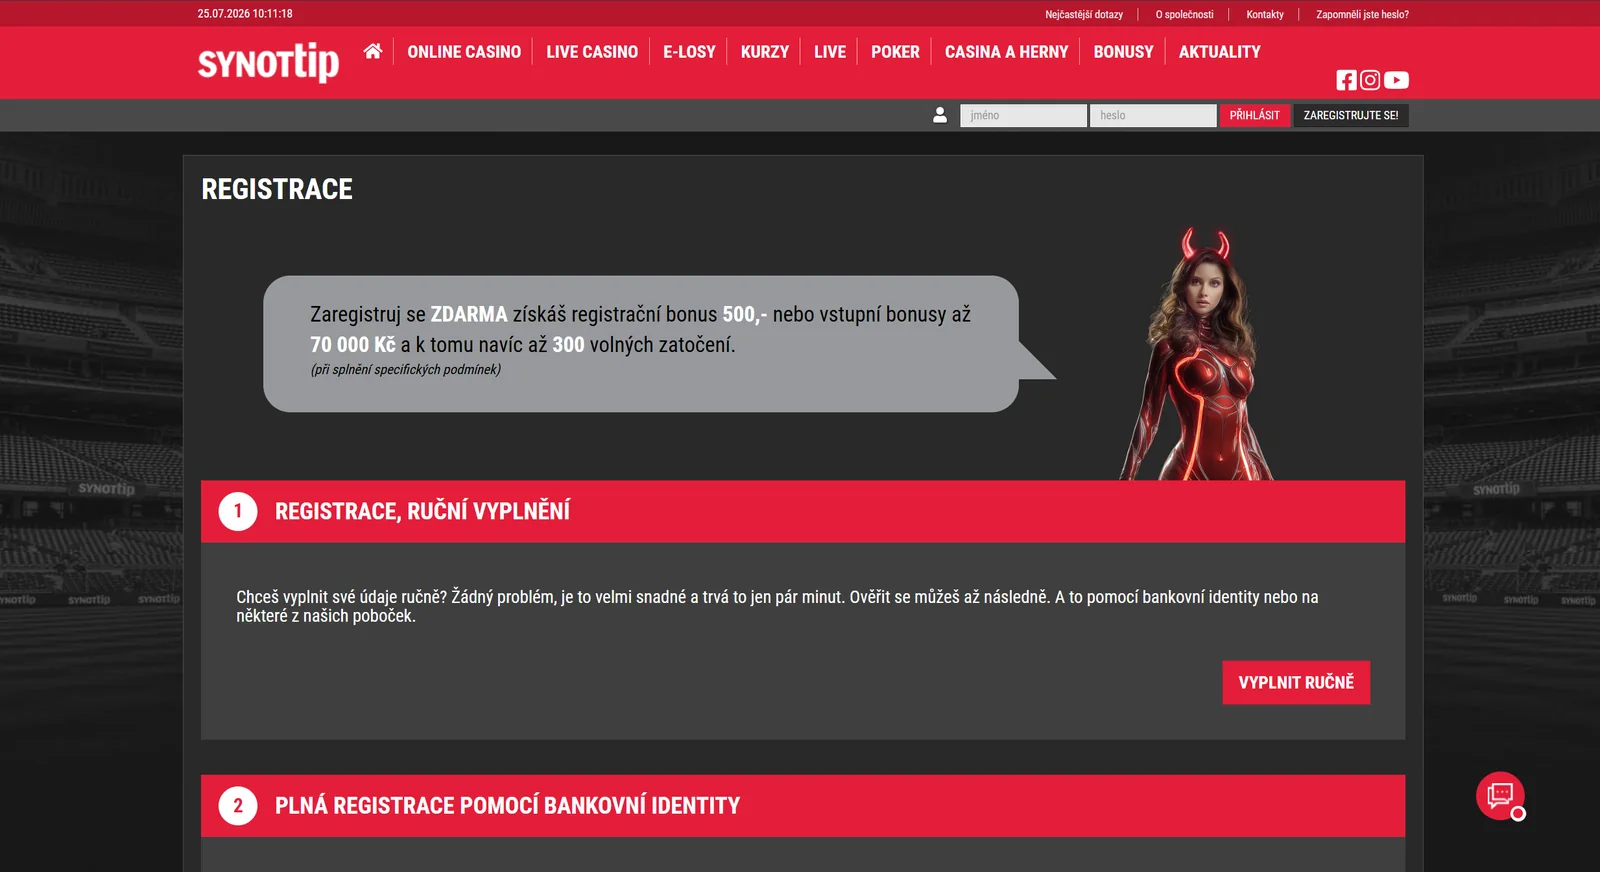The height and width of the screenshot is (872, 1600).
Task: Click the REGISTRACE page heading
Action: tap(277, 189)
